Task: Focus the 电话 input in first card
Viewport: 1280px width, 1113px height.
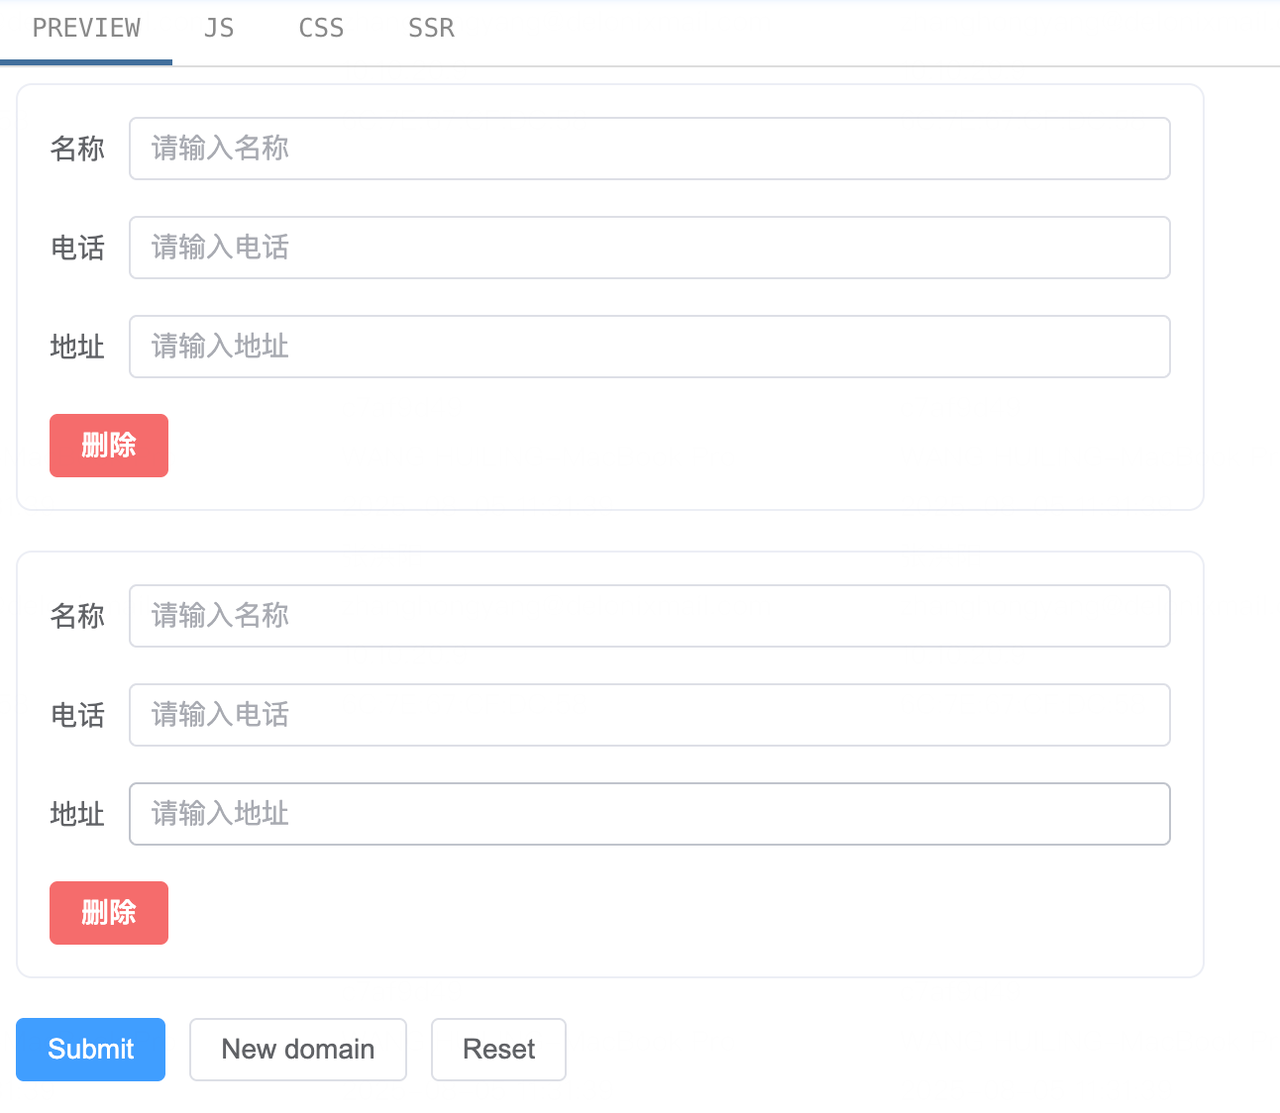Action: (x=650, y=248)
